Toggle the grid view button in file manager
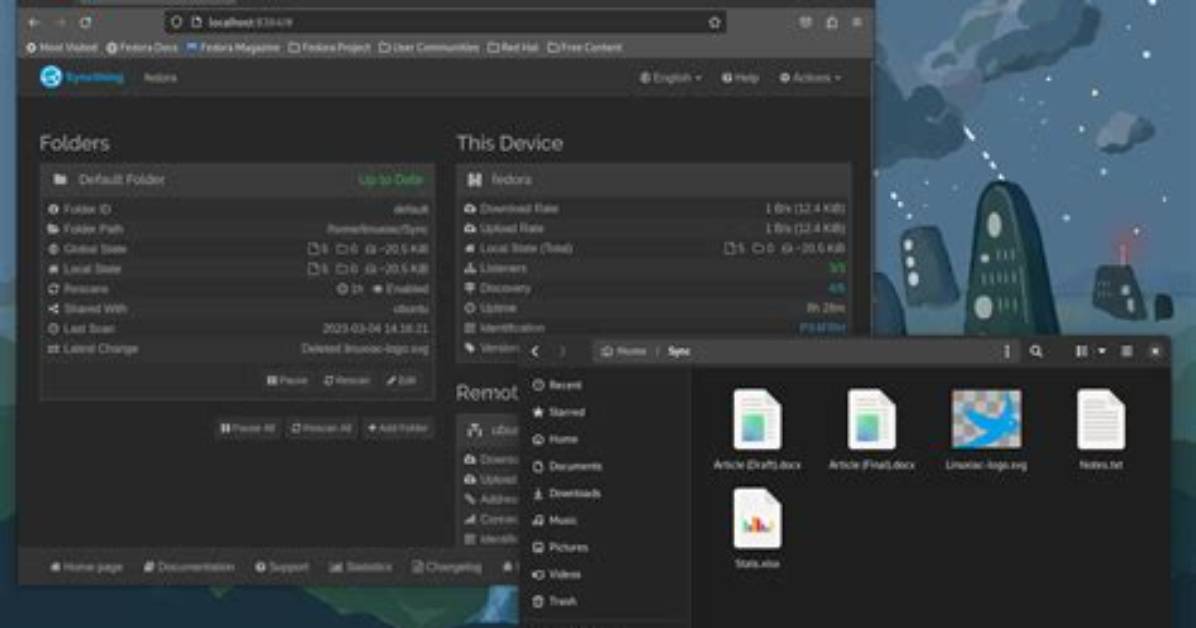The image size is (1196, 628). click(x=1082, y=352)
